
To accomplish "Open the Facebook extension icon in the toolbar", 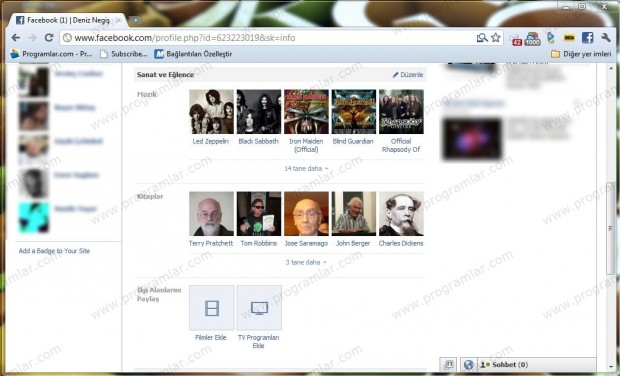I will pyautogui.click(x=587, y=38).
